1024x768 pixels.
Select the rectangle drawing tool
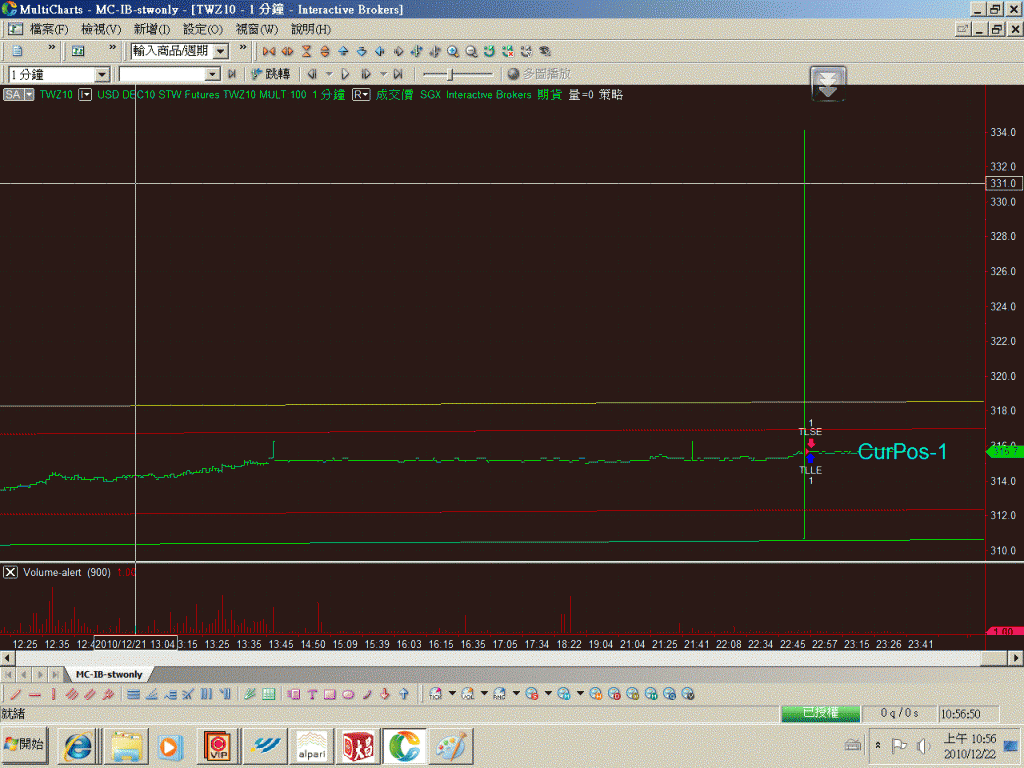coord(330,694)
